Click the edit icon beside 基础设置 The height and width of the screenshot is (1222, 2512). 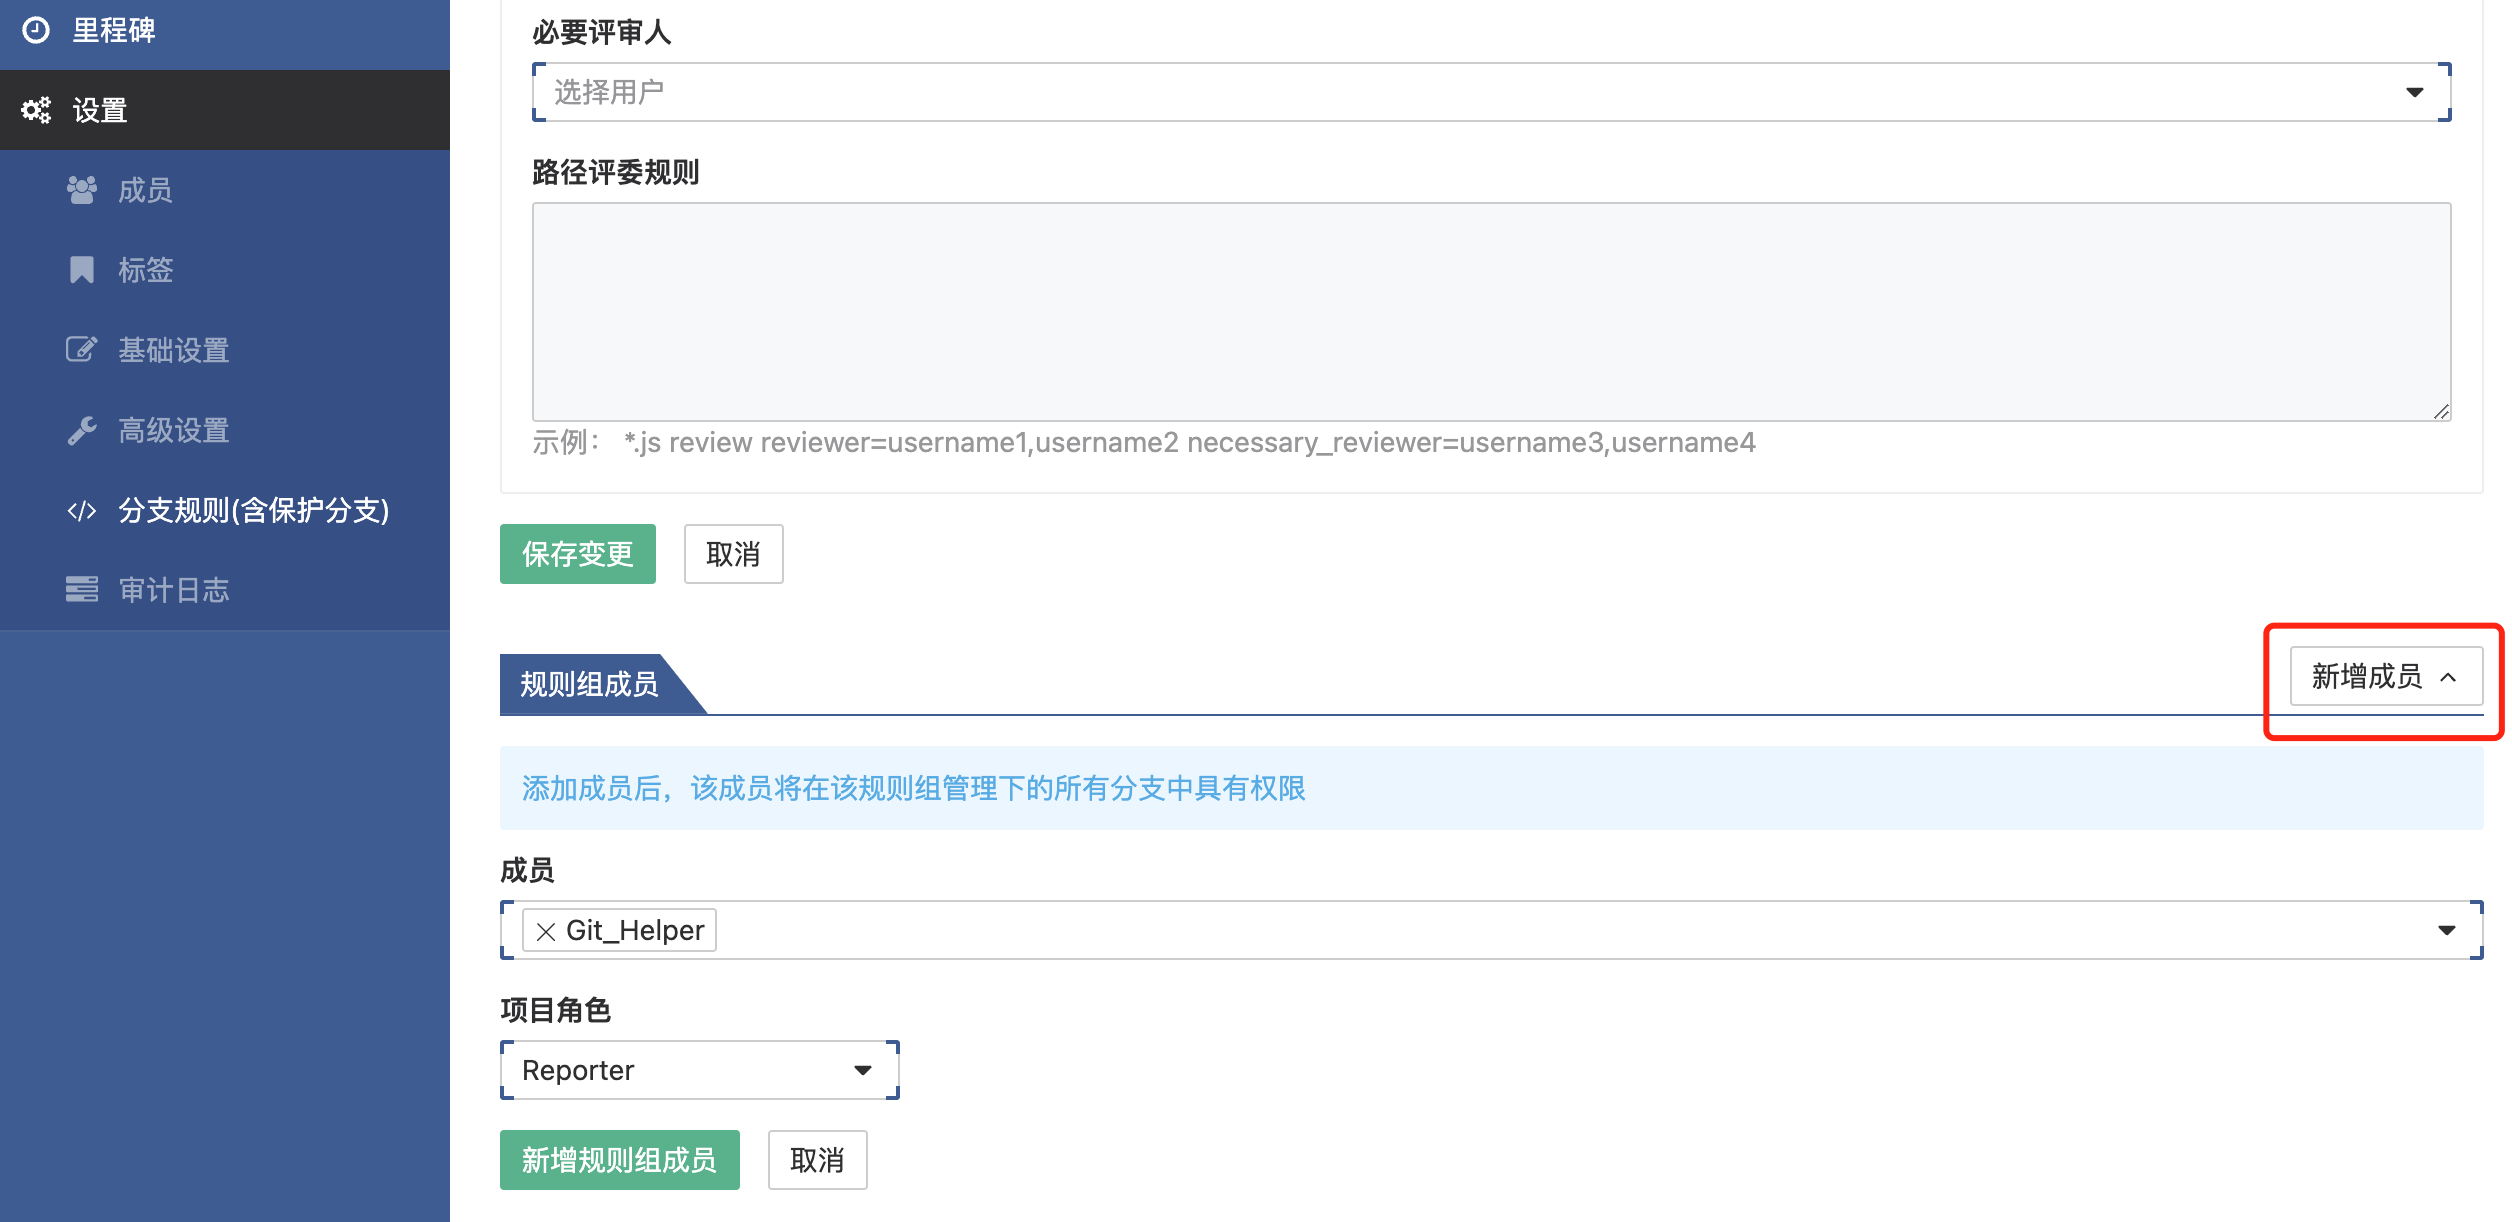coord(82,350)
